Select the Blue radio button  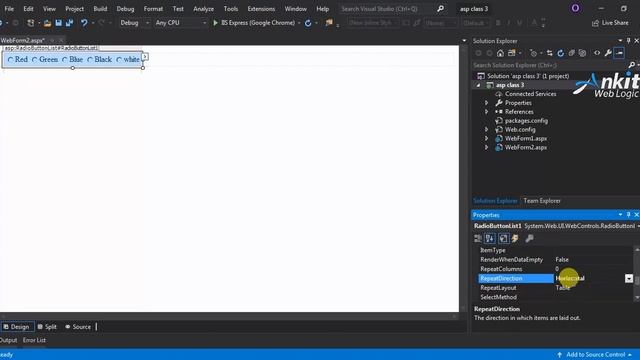pyautogui.click(x=64, y=60)
